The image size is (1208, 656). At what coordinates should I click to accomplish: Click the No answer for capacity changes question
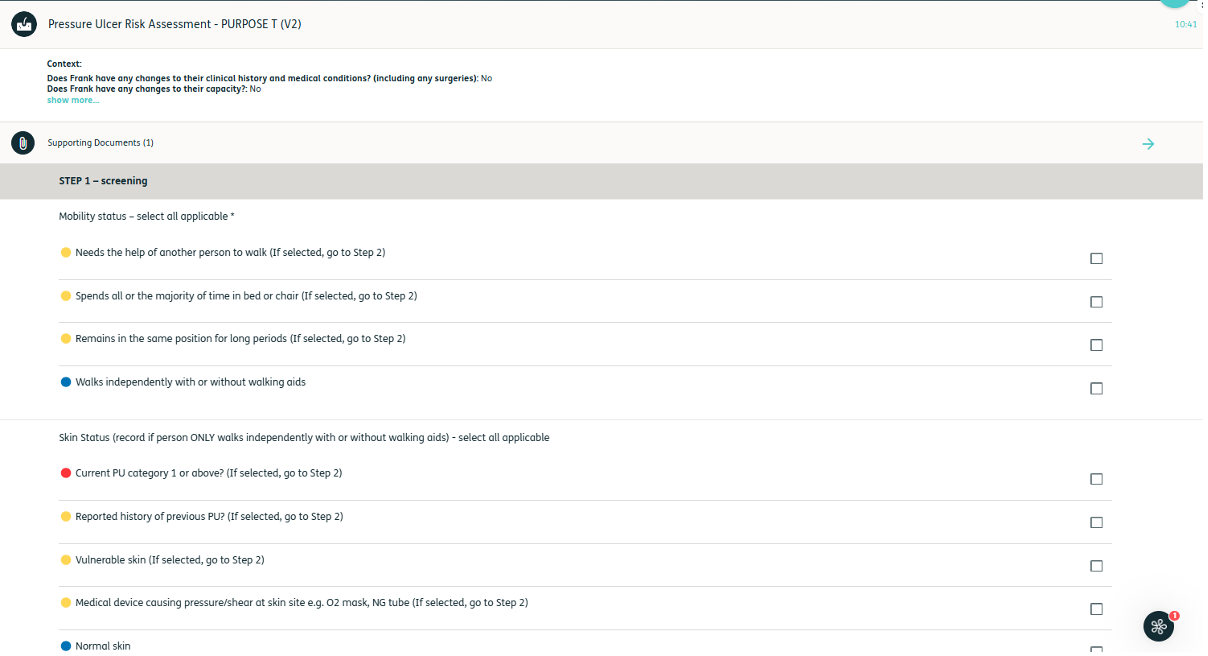[255, 88]
